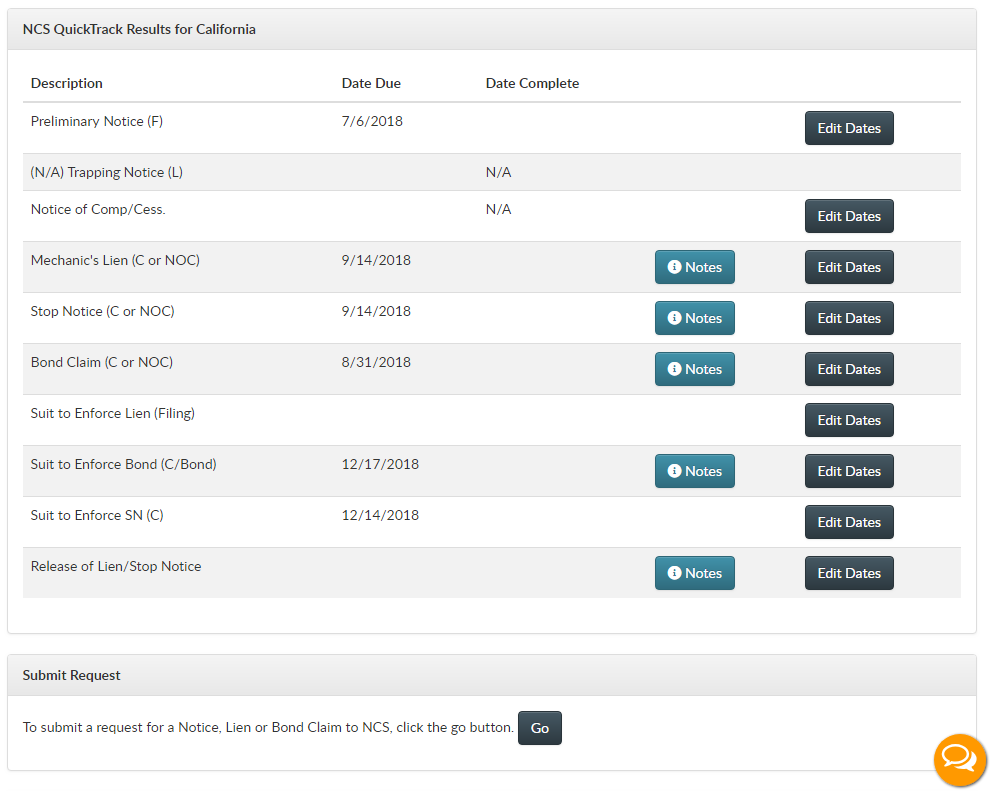Edit dates for Suit to Enforce Lien
The height and width of the screenshot is (791, 990).
tap(849, 420)
